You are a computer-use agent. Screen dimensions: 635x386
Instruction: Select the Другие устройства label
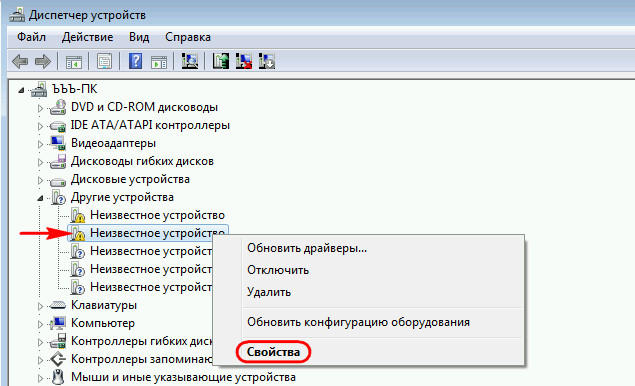[122, 197]
